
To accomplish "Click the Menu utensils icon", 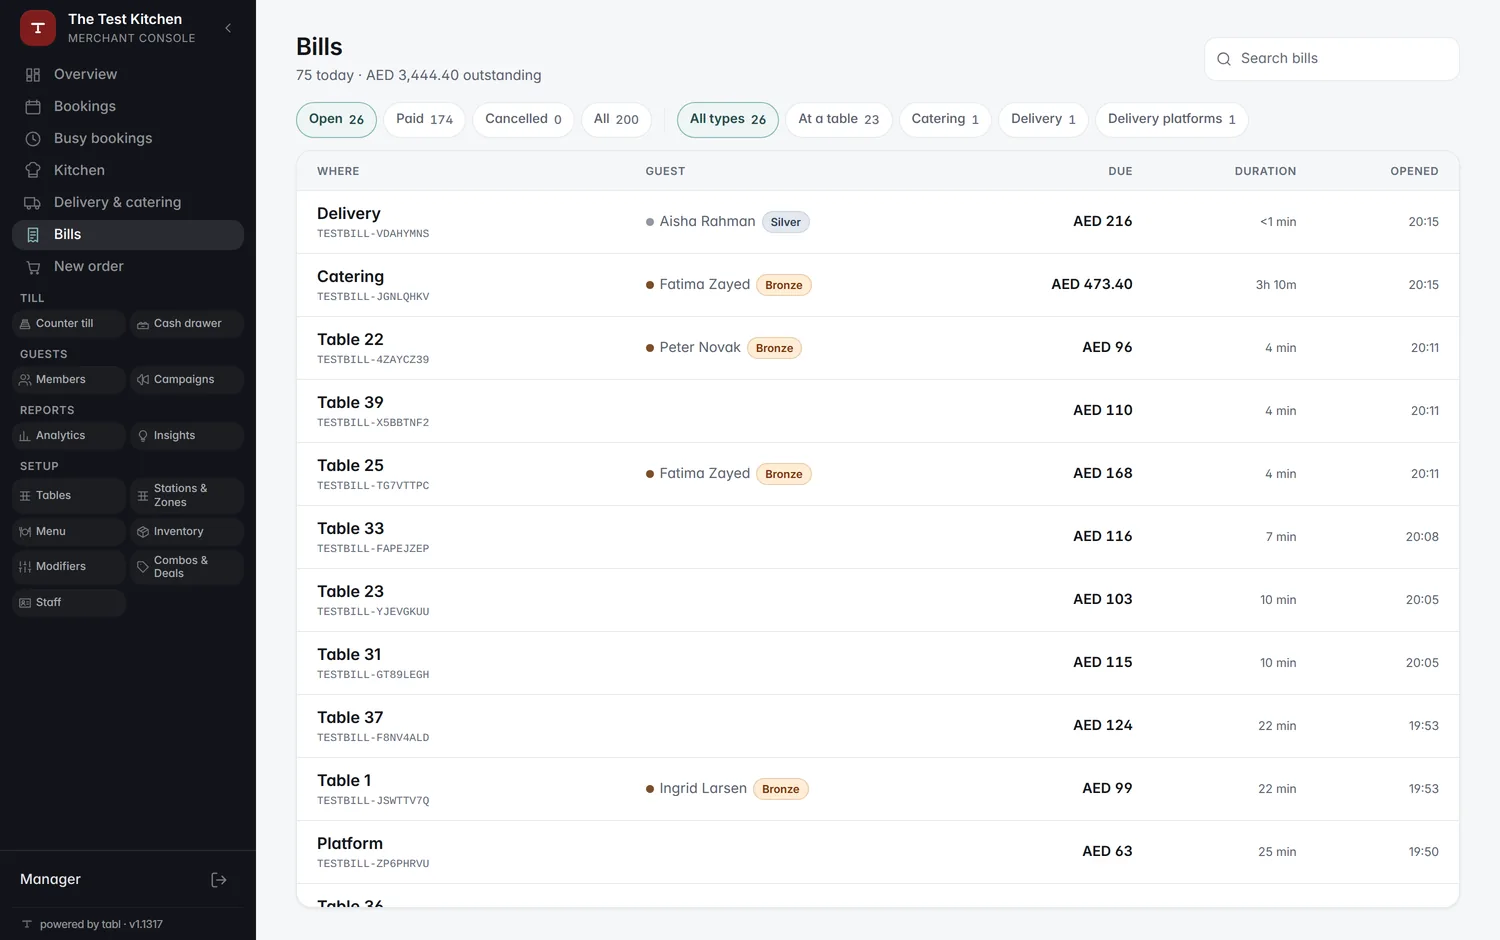I will coord(25,532).
